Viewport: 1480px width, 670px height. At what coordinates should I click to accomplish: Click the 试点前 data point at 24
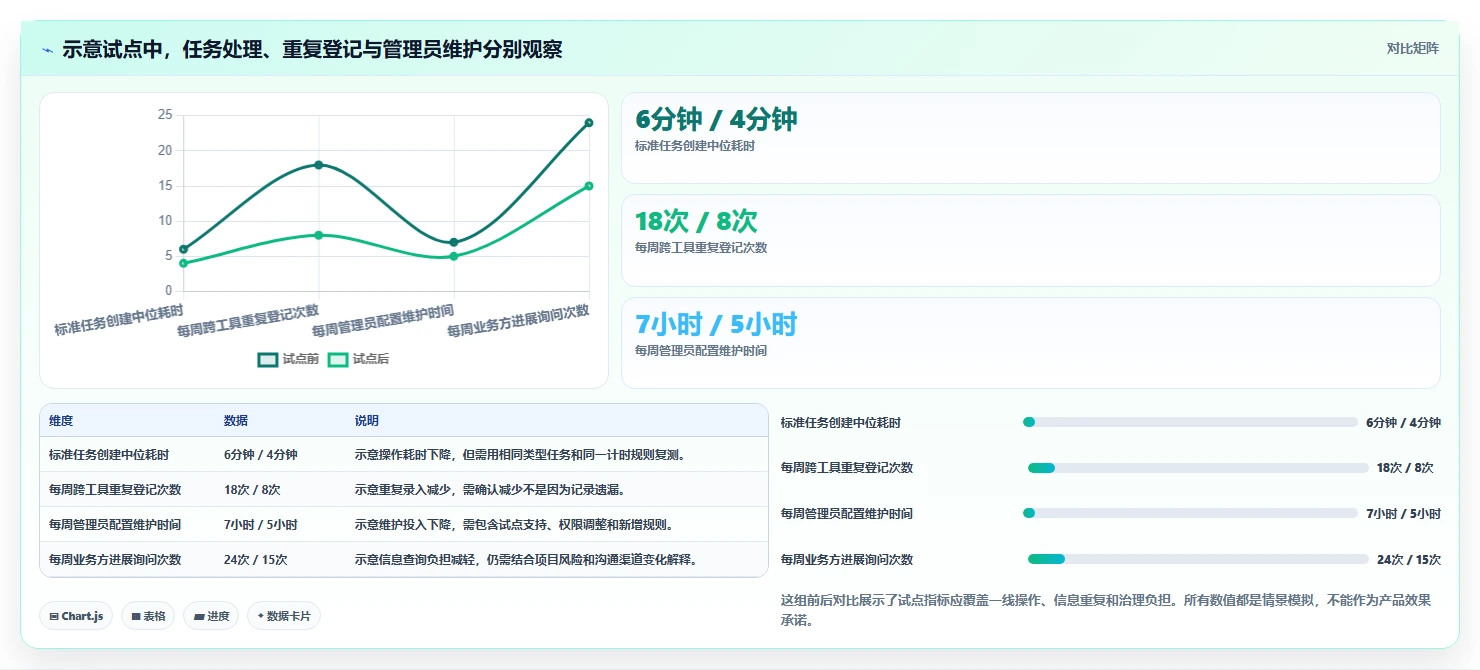[x=589, y=123]
